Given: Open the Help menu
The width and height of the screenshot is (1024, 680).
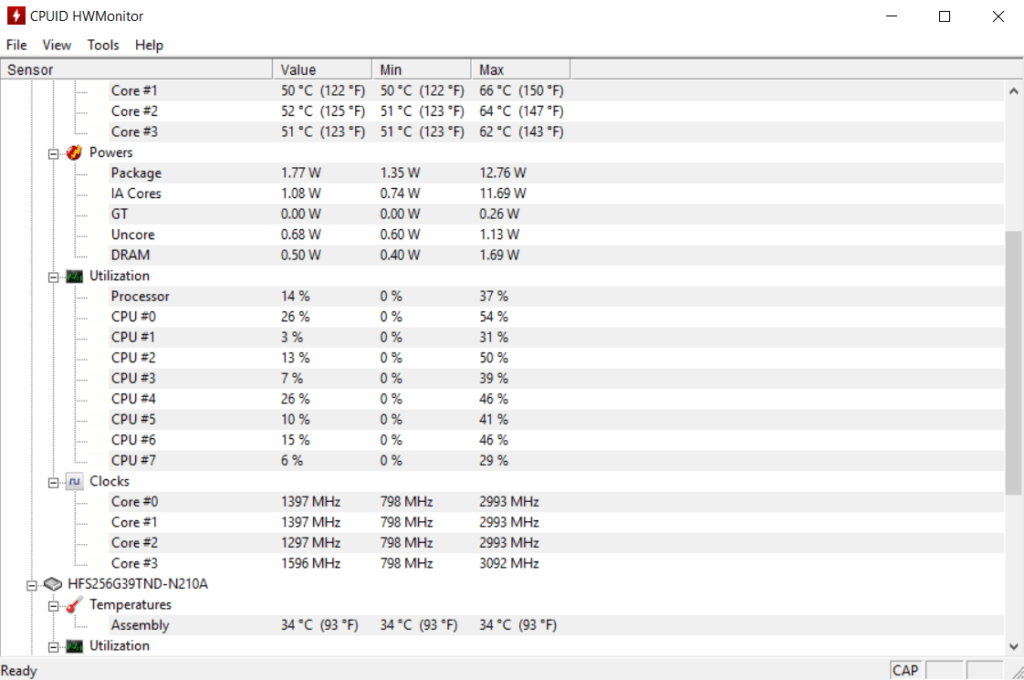Looking at the screenshot, I should coord(149,45).
